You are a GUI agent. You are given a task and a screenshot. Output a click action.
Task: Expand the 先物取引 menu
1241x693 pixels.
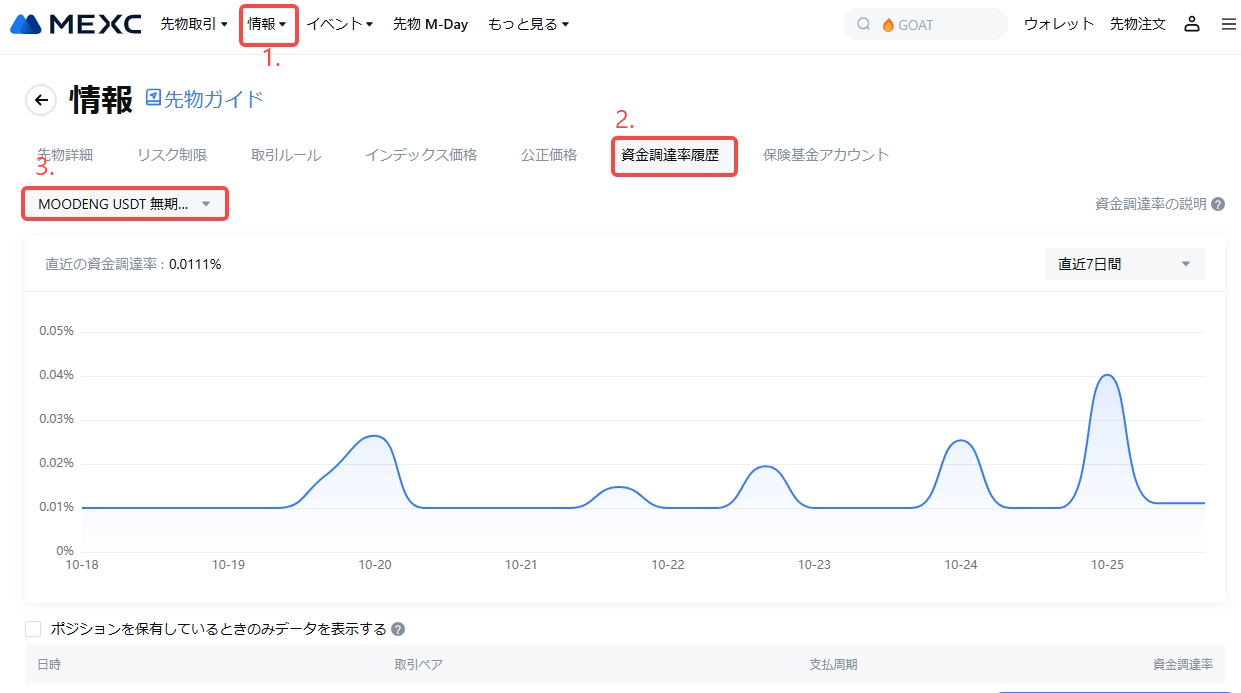194,24
